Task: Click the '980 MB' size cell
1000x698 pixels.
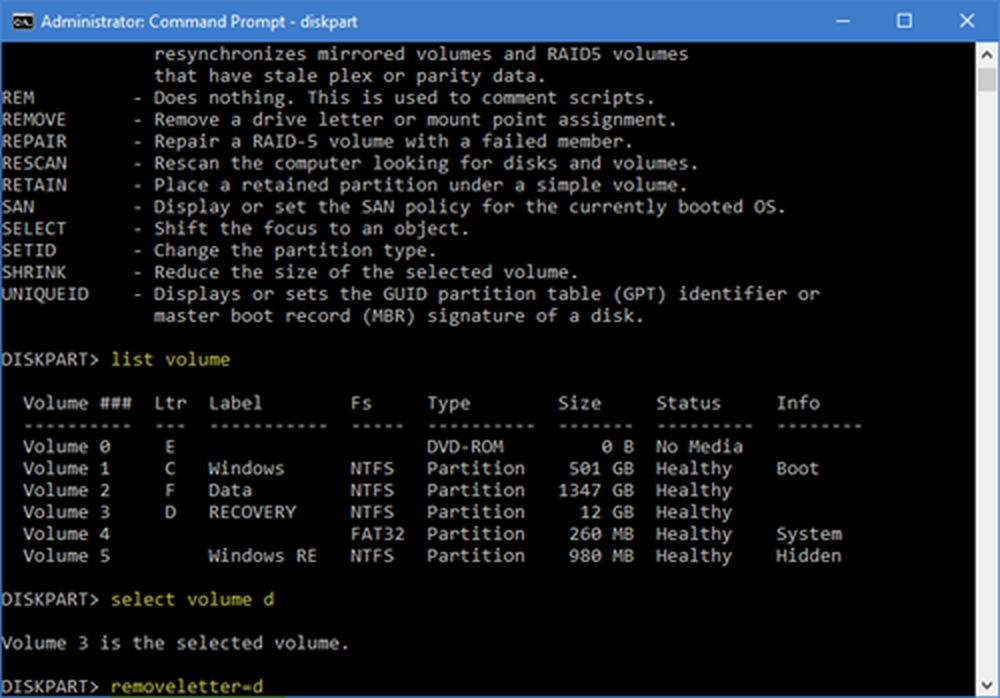Action: [x=601, y=556]
